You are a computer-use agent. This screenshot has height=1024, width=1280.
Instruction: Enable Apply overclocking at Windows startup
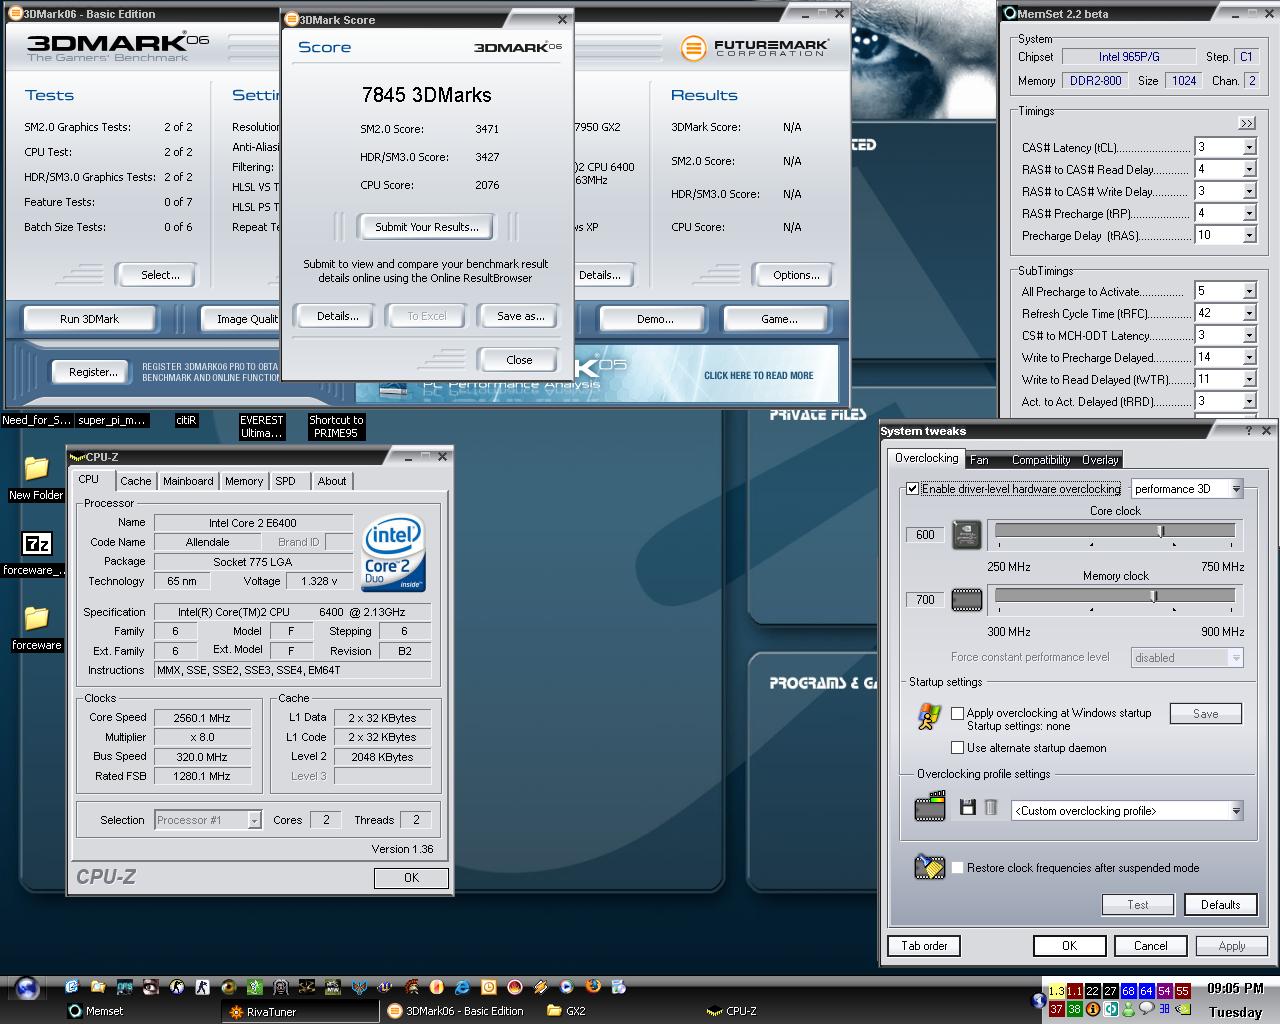point(957,713)
